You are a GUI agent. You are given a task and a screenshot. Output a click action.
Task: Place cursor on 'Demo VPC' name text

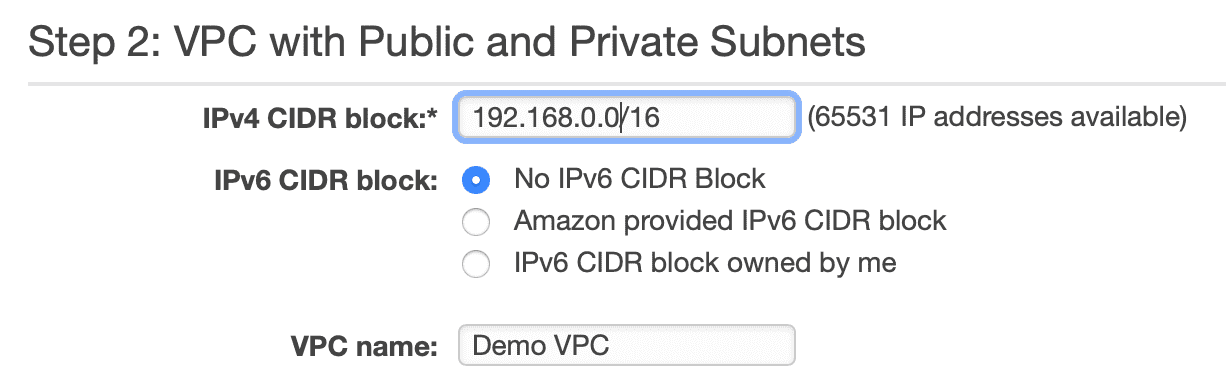(x=540, y=346)
